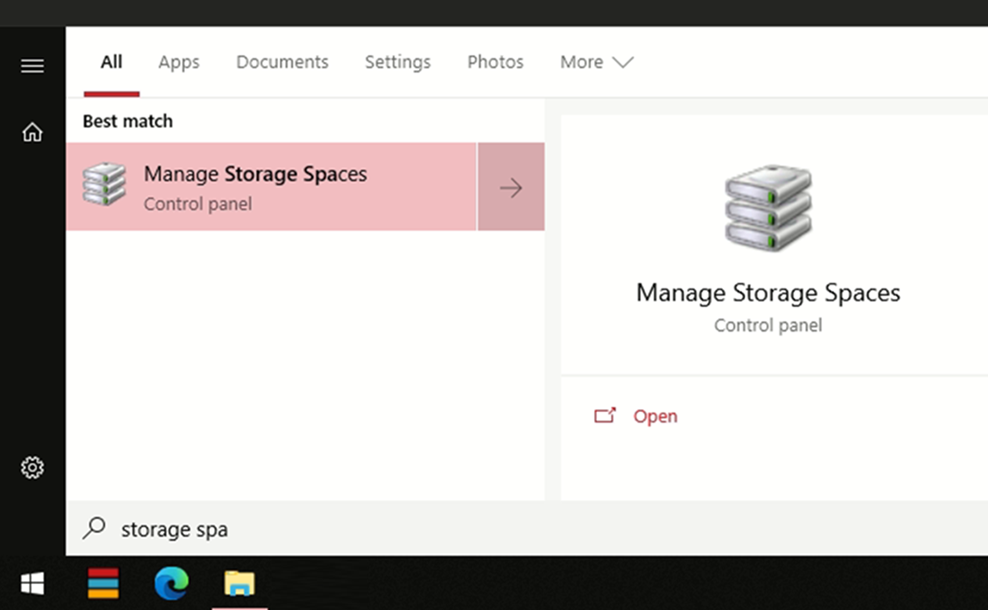Click in the 'storage spa' search field
Screen dimensions: 988x610
526,529
